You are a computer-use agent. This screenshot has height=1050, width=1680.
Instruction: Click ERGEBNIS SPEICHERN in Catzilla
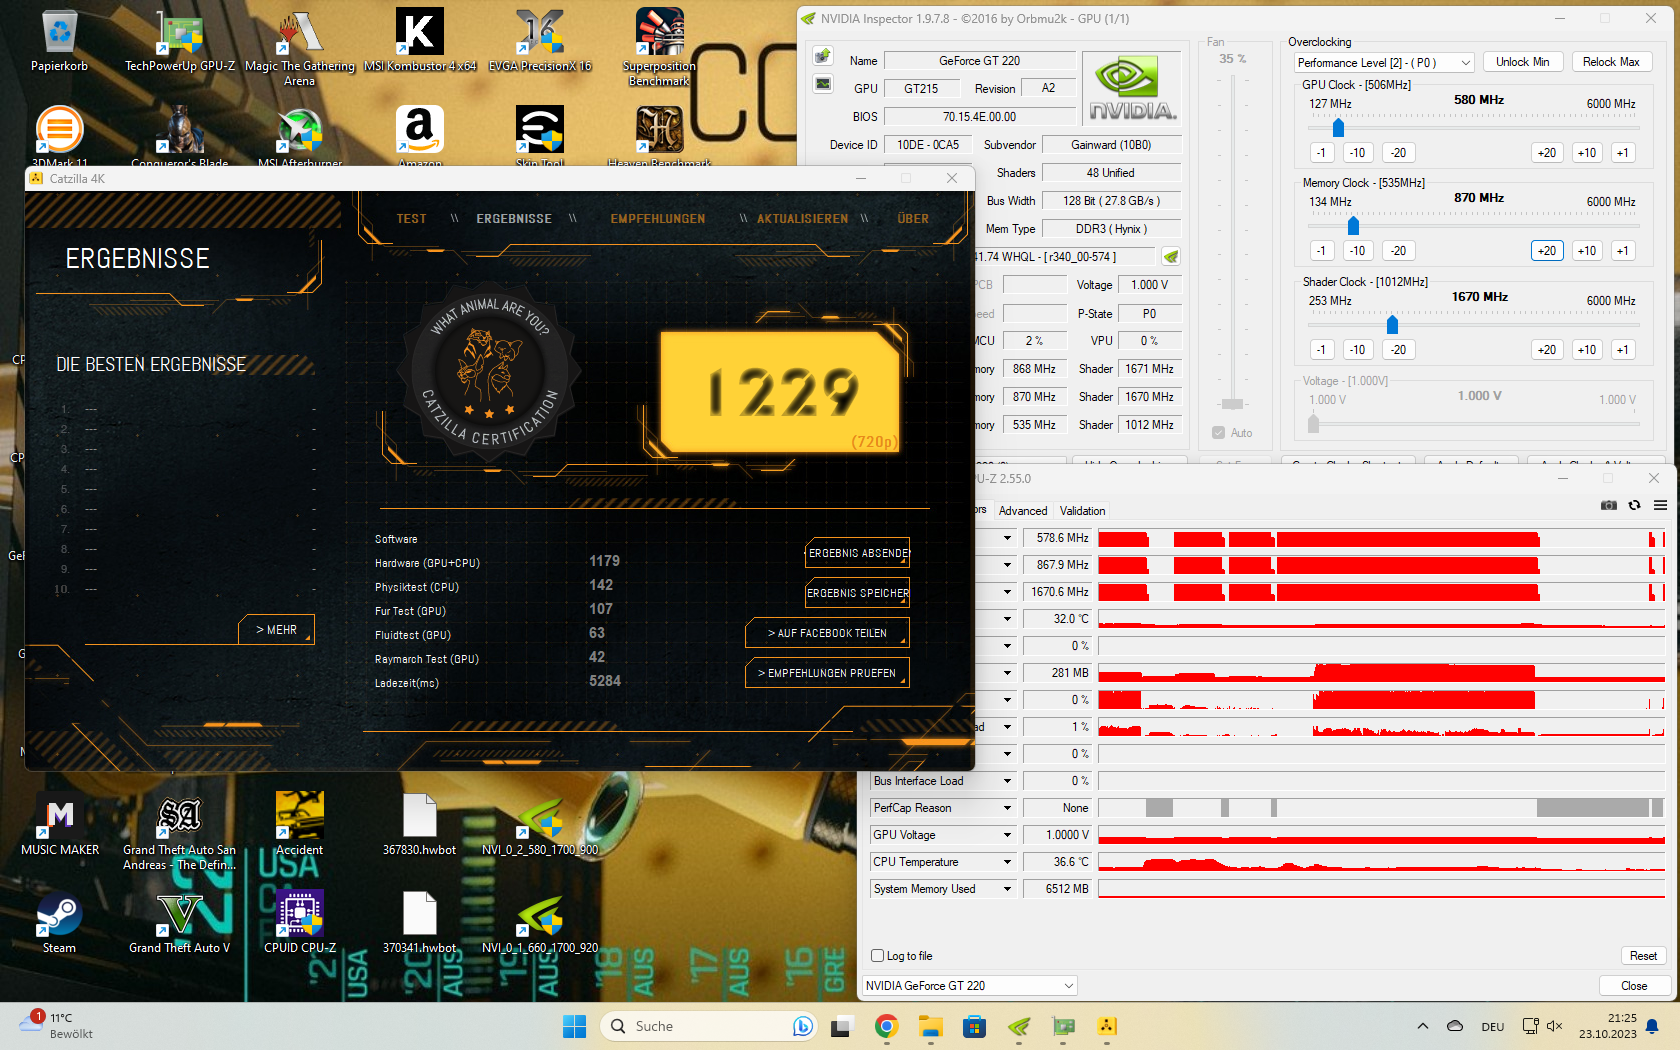tap(858, 593)
